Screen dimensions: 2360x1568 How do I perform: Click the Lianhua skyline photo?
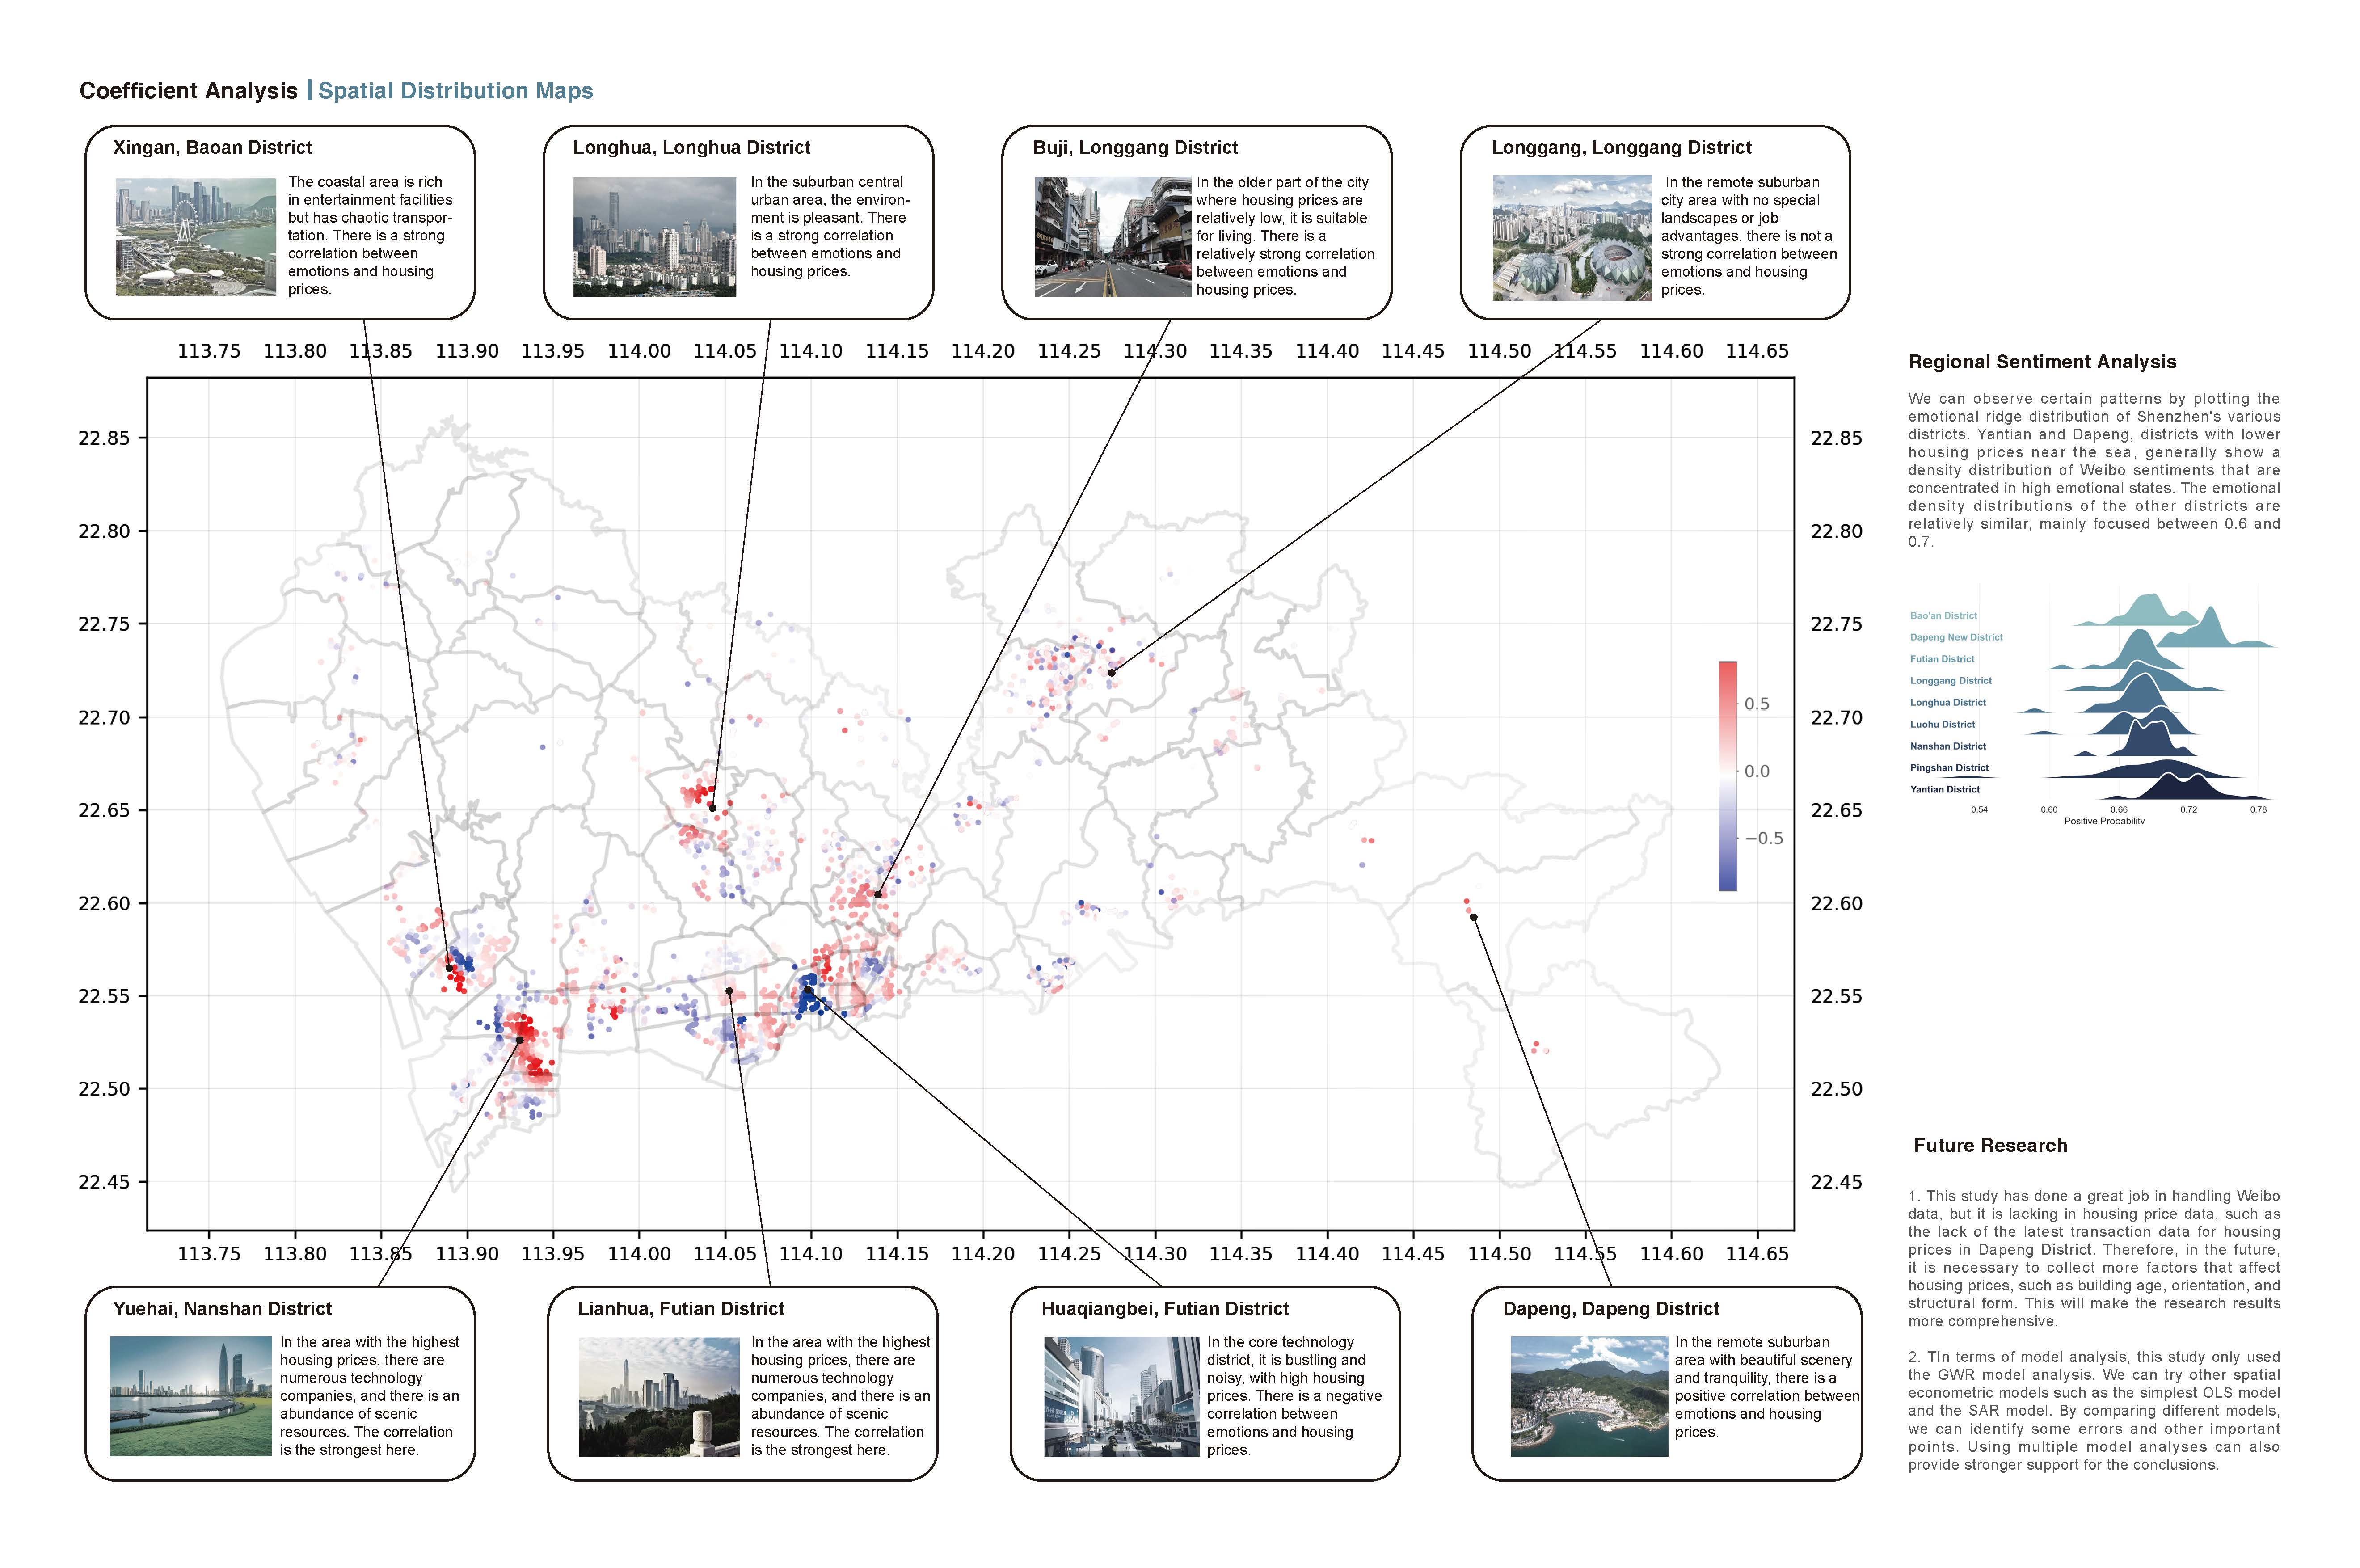pos(659,1397)
